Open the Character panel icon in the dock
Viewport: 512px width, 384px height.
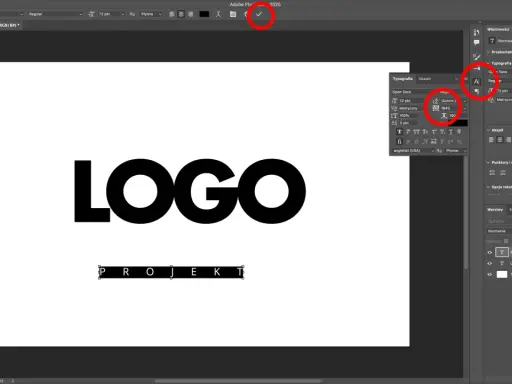coord(476,82)
